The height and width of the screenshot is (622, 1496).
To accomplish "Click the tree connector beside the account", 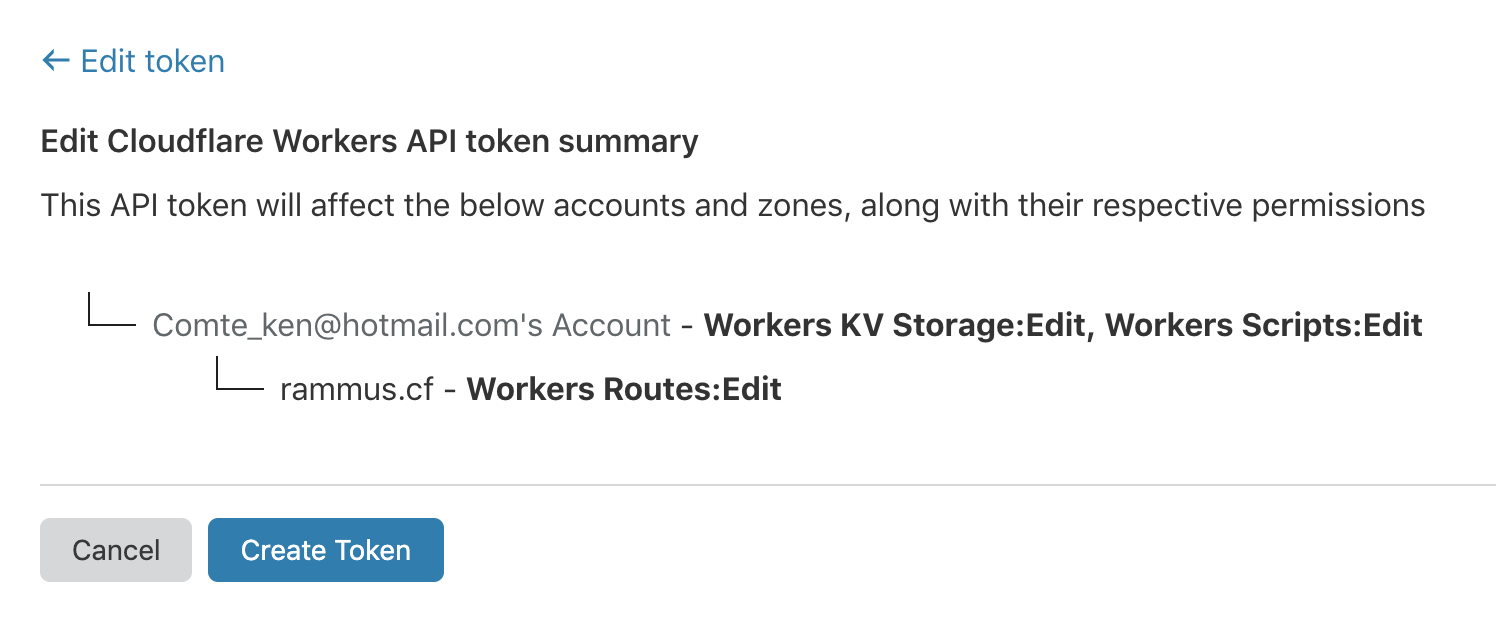I will [x=110, y=312].
